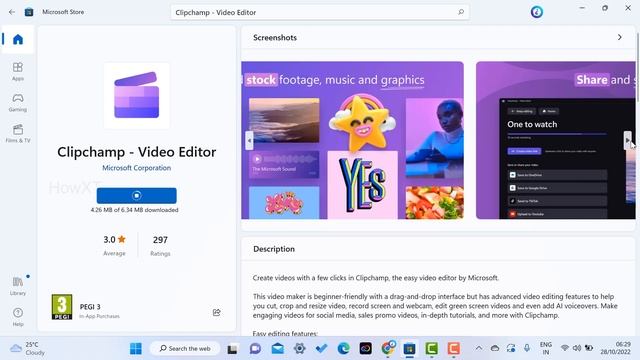Open the user profile avatar
Viewport: 640px width, 360px height.
point(537,12)
